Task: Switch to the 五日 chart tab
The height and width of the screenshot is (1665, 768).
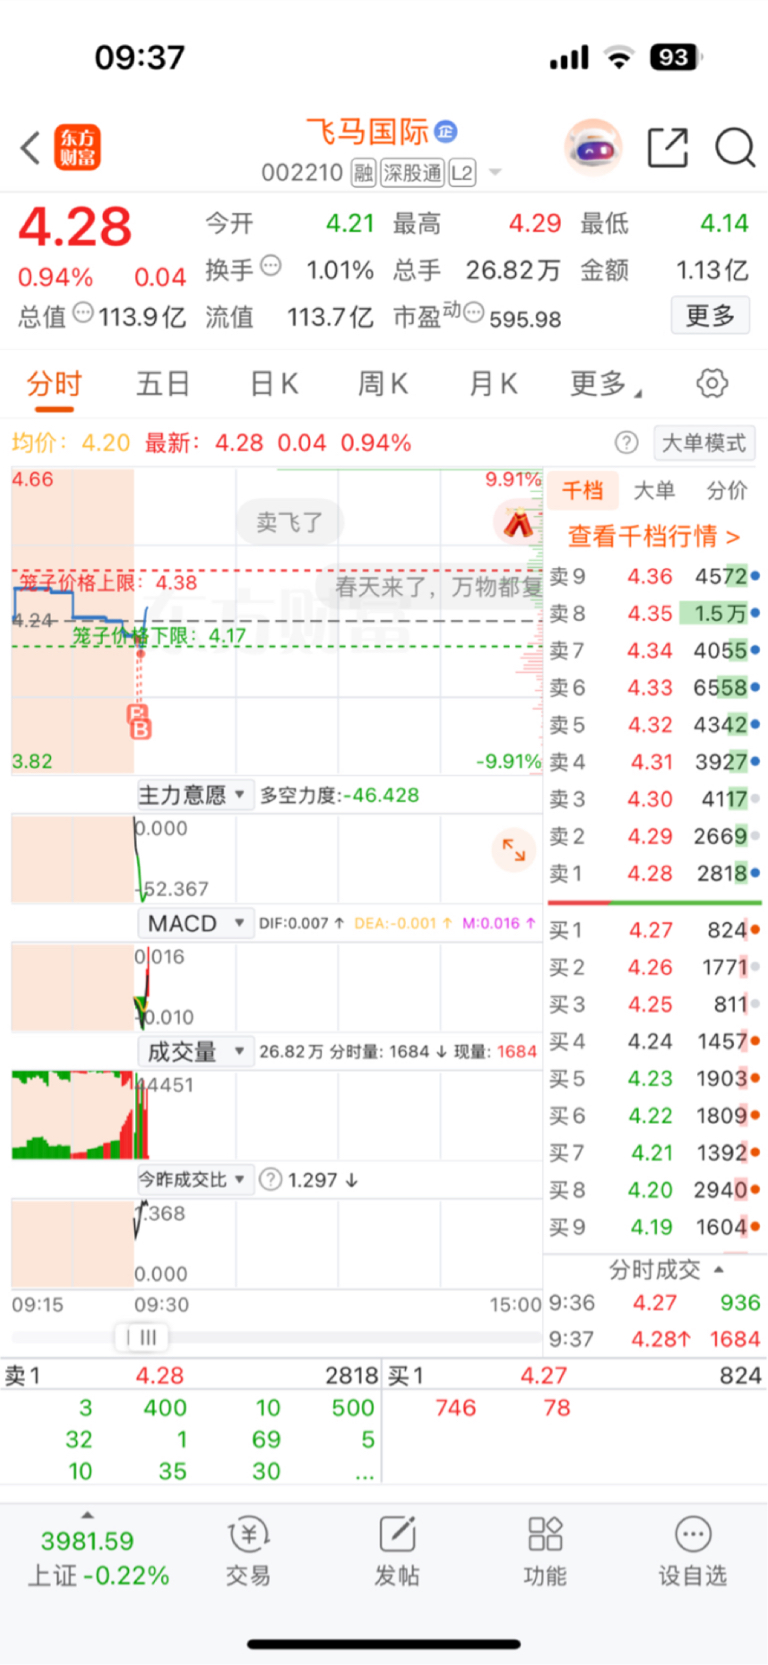Action: [163, 384]
